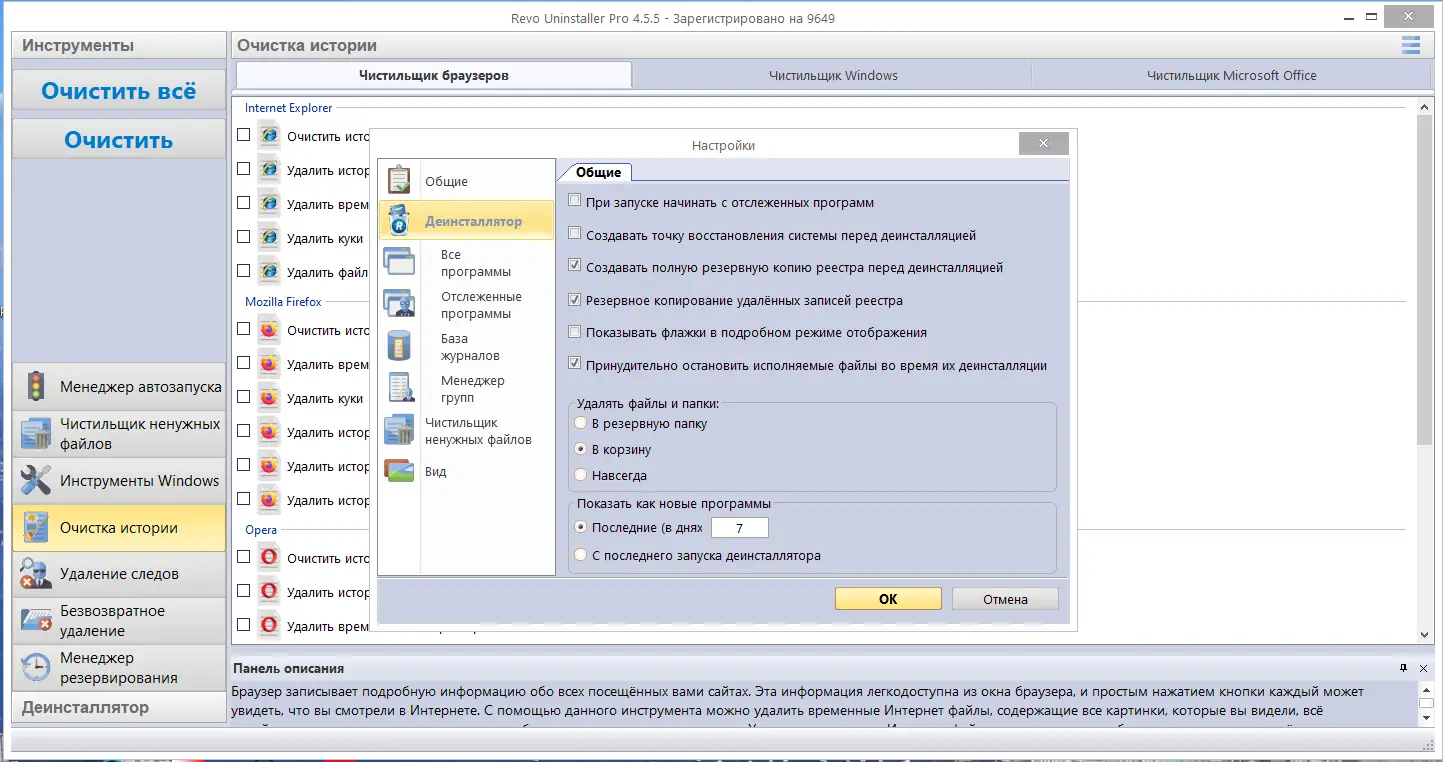This screenshot has width=1443, height=762.
Task: Click the days input field showing 7
Action: (x=739, y=527)
